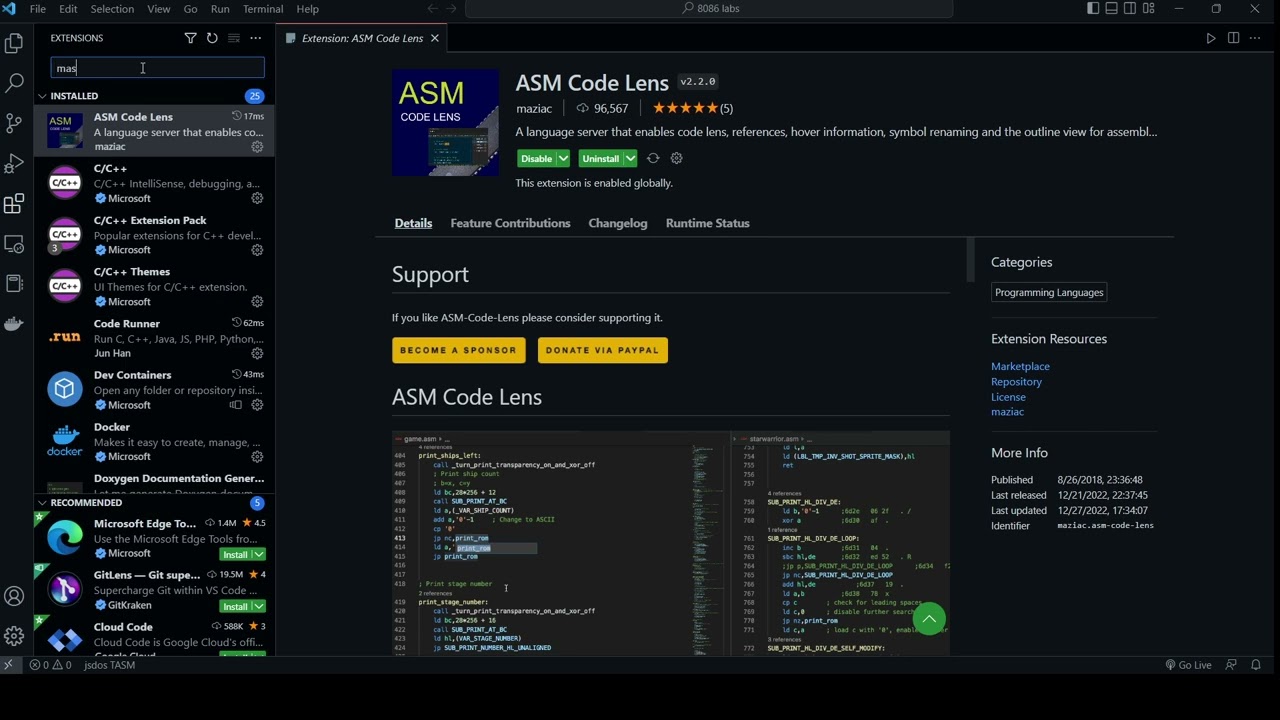Open the Docker view in activity bar

pos(14,324)
